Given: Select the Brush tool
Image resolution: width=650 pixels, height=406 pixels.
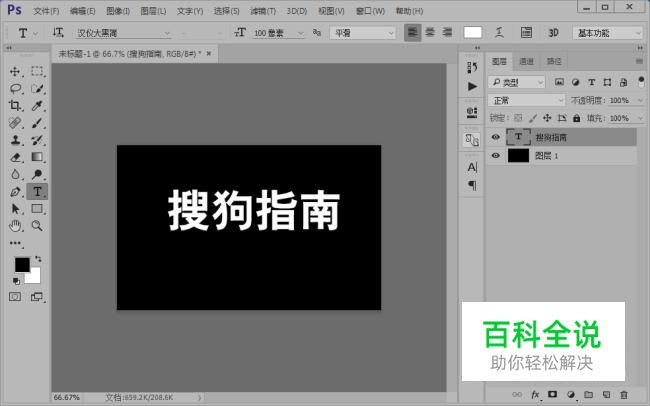Looking at the screenshot, I should click(37, 123).
